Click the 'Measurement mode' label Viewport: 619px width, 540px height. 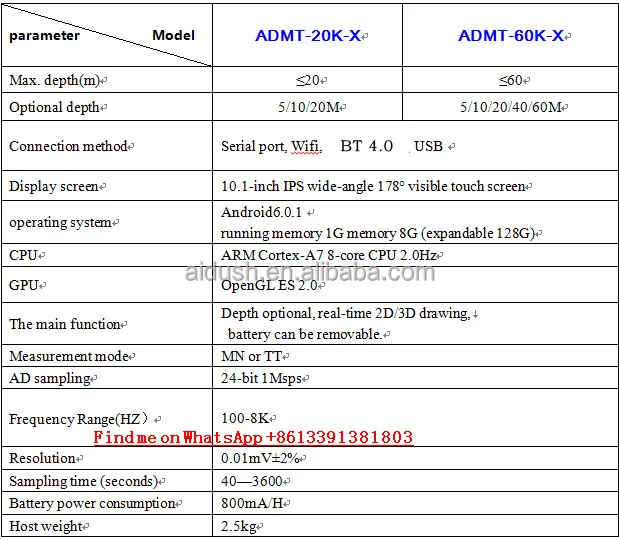[x=69, y=356]
